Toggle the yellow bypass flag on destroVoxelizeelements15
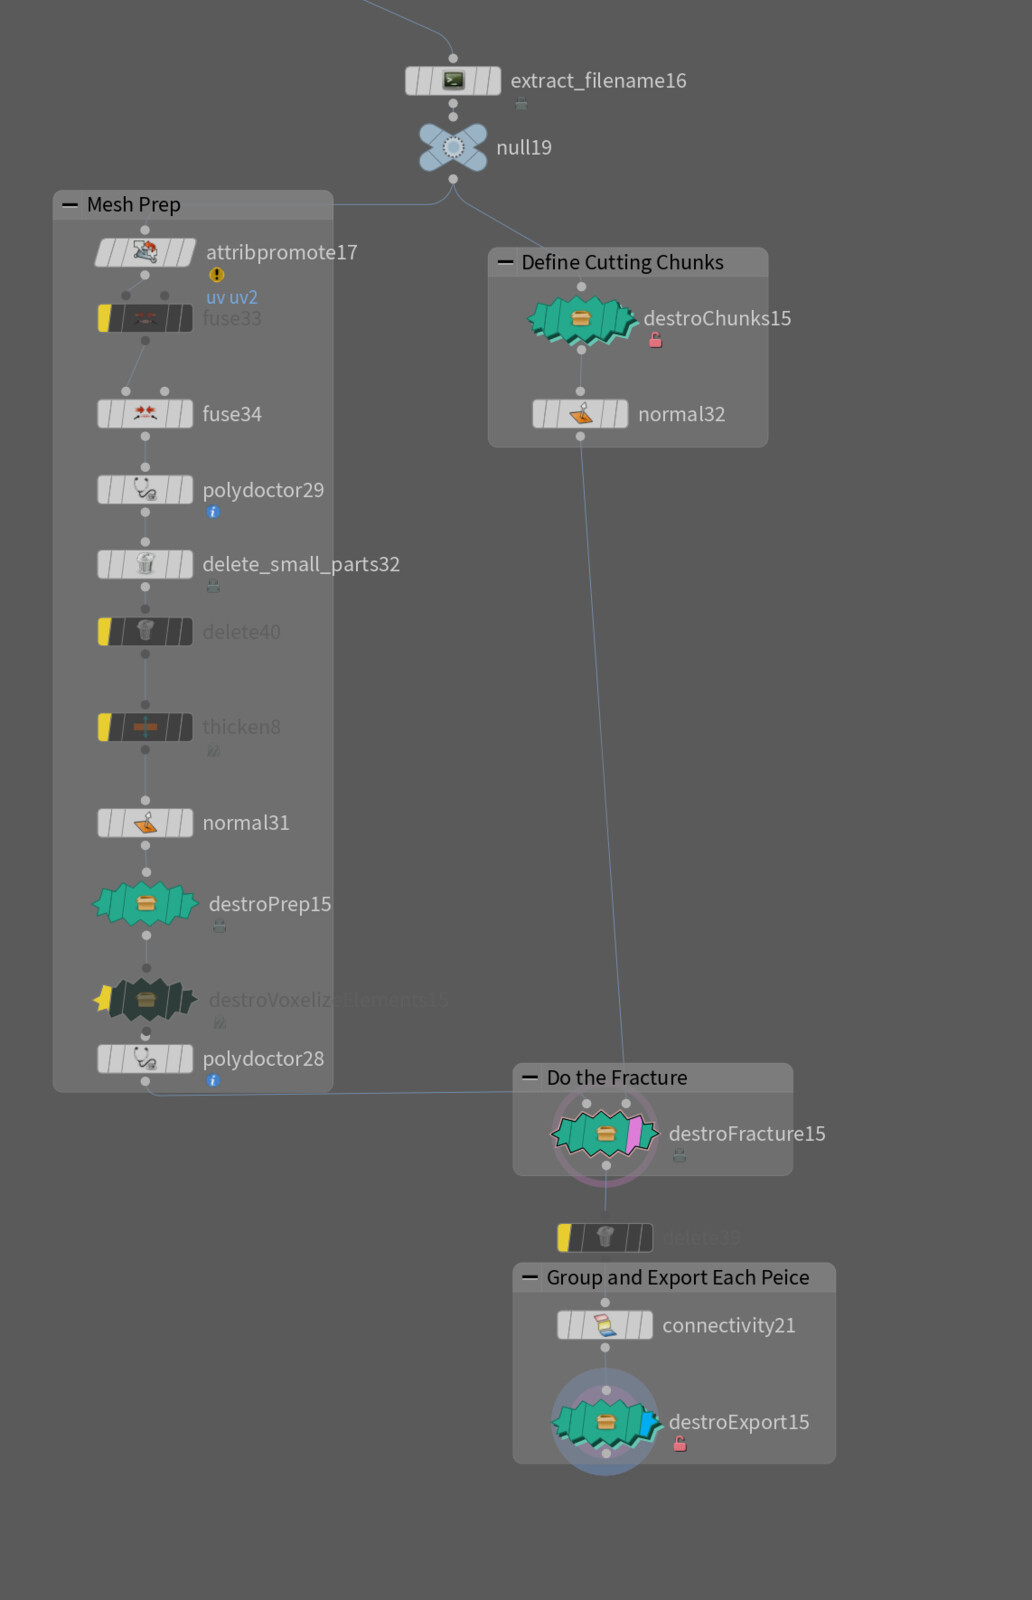1032x1600 pixels. pos(102,998)
